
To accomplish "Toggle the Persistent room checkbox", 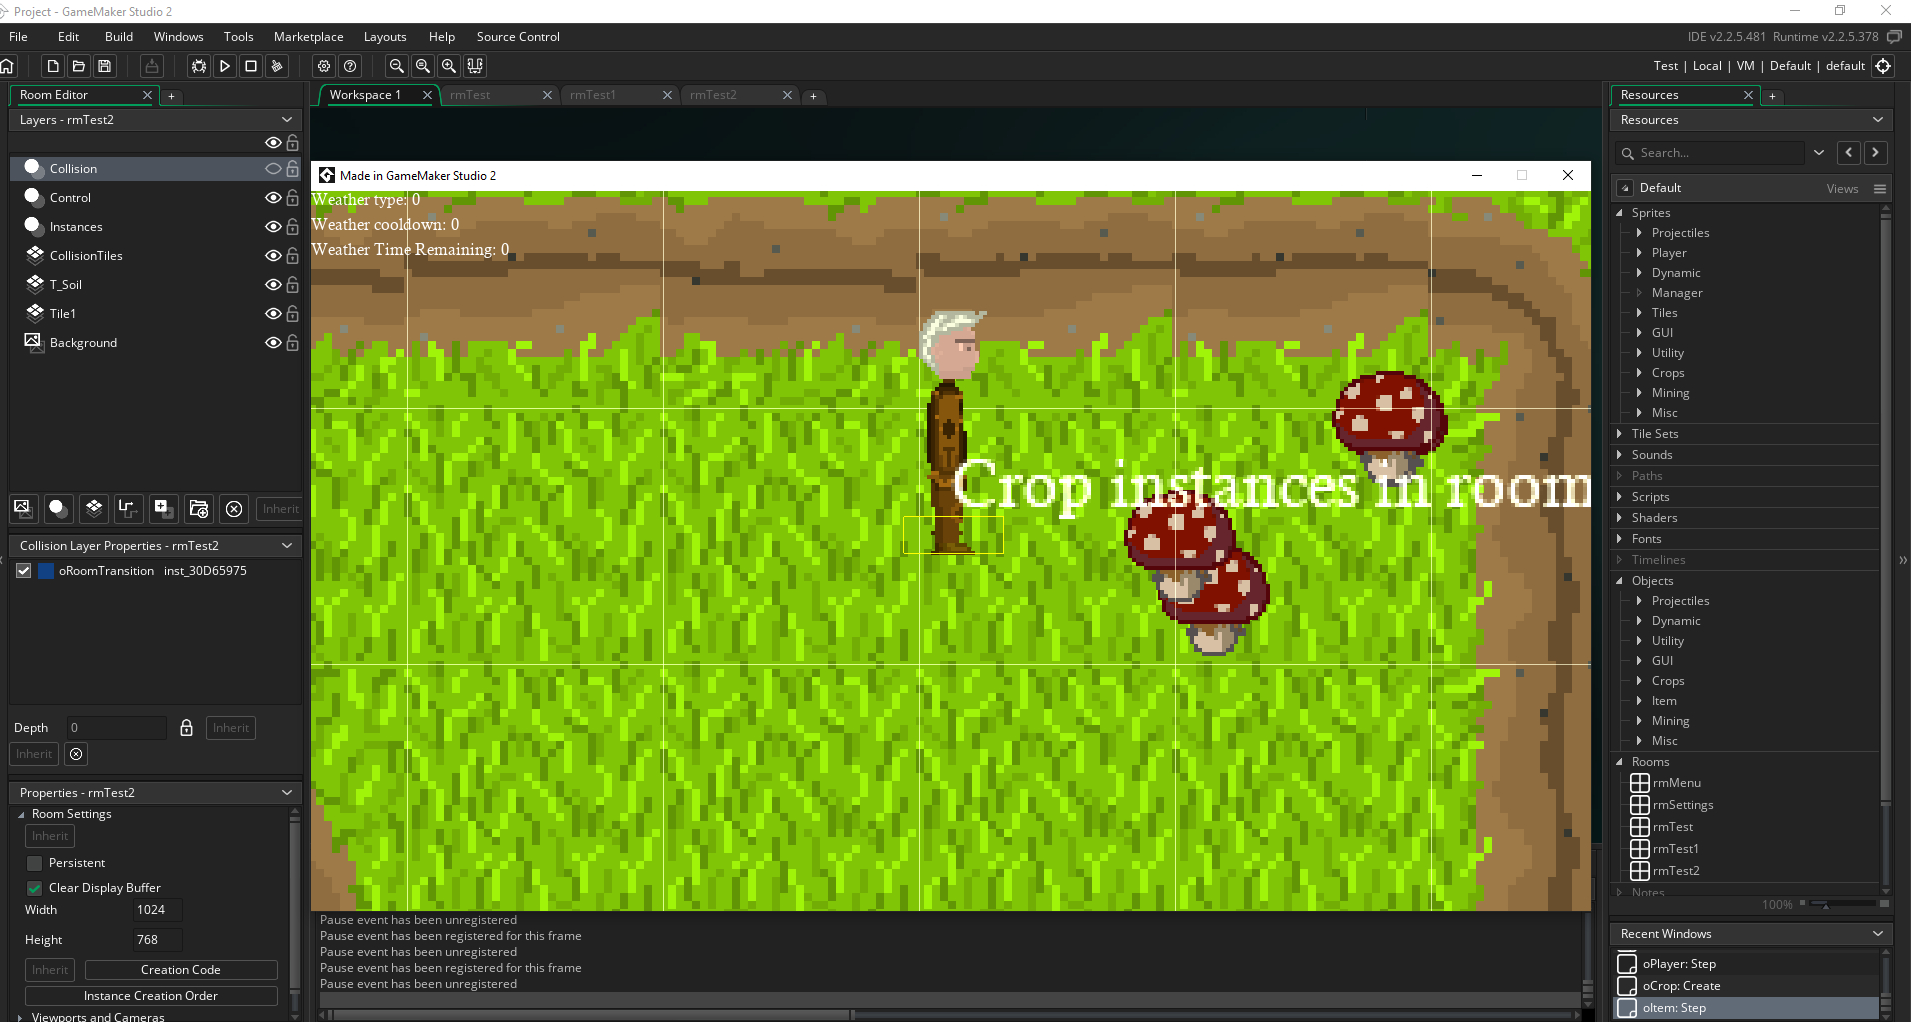I will [35, 863].
